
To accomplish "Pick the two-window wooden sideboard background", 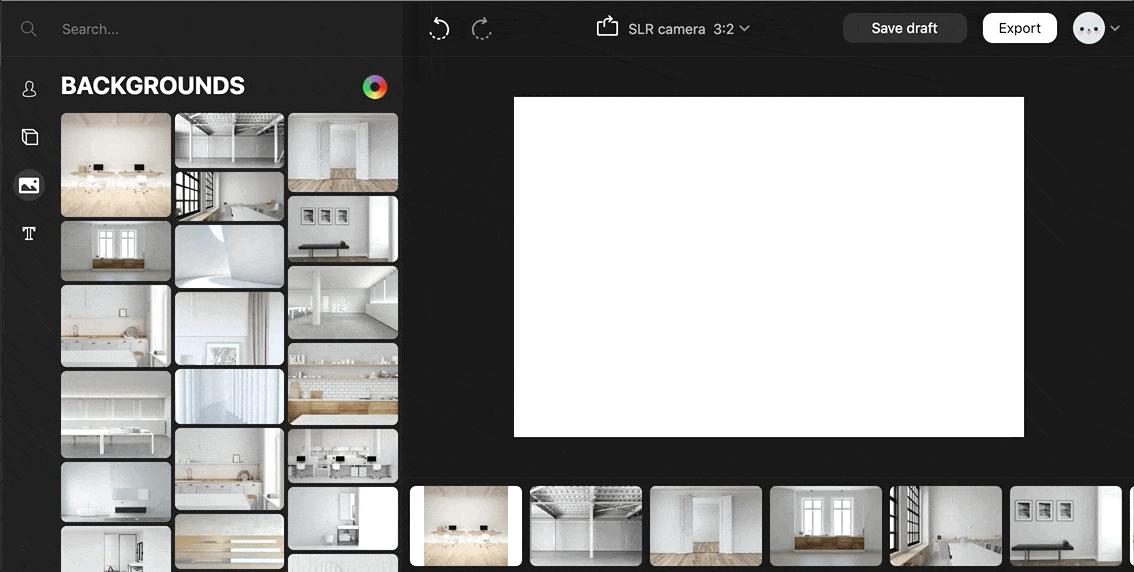I will click(116, 251).
